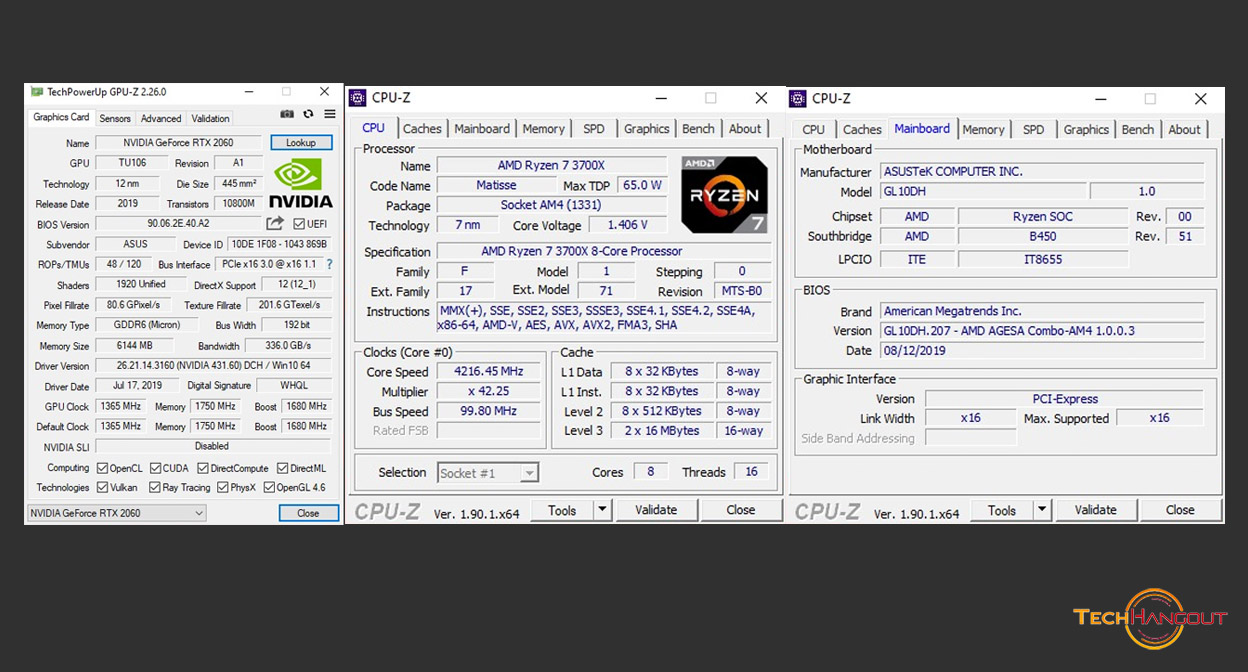1248x672 pixels.
Task: Select the Memory tab in the CPU-Z mainboard window
Action: (984, 130)
